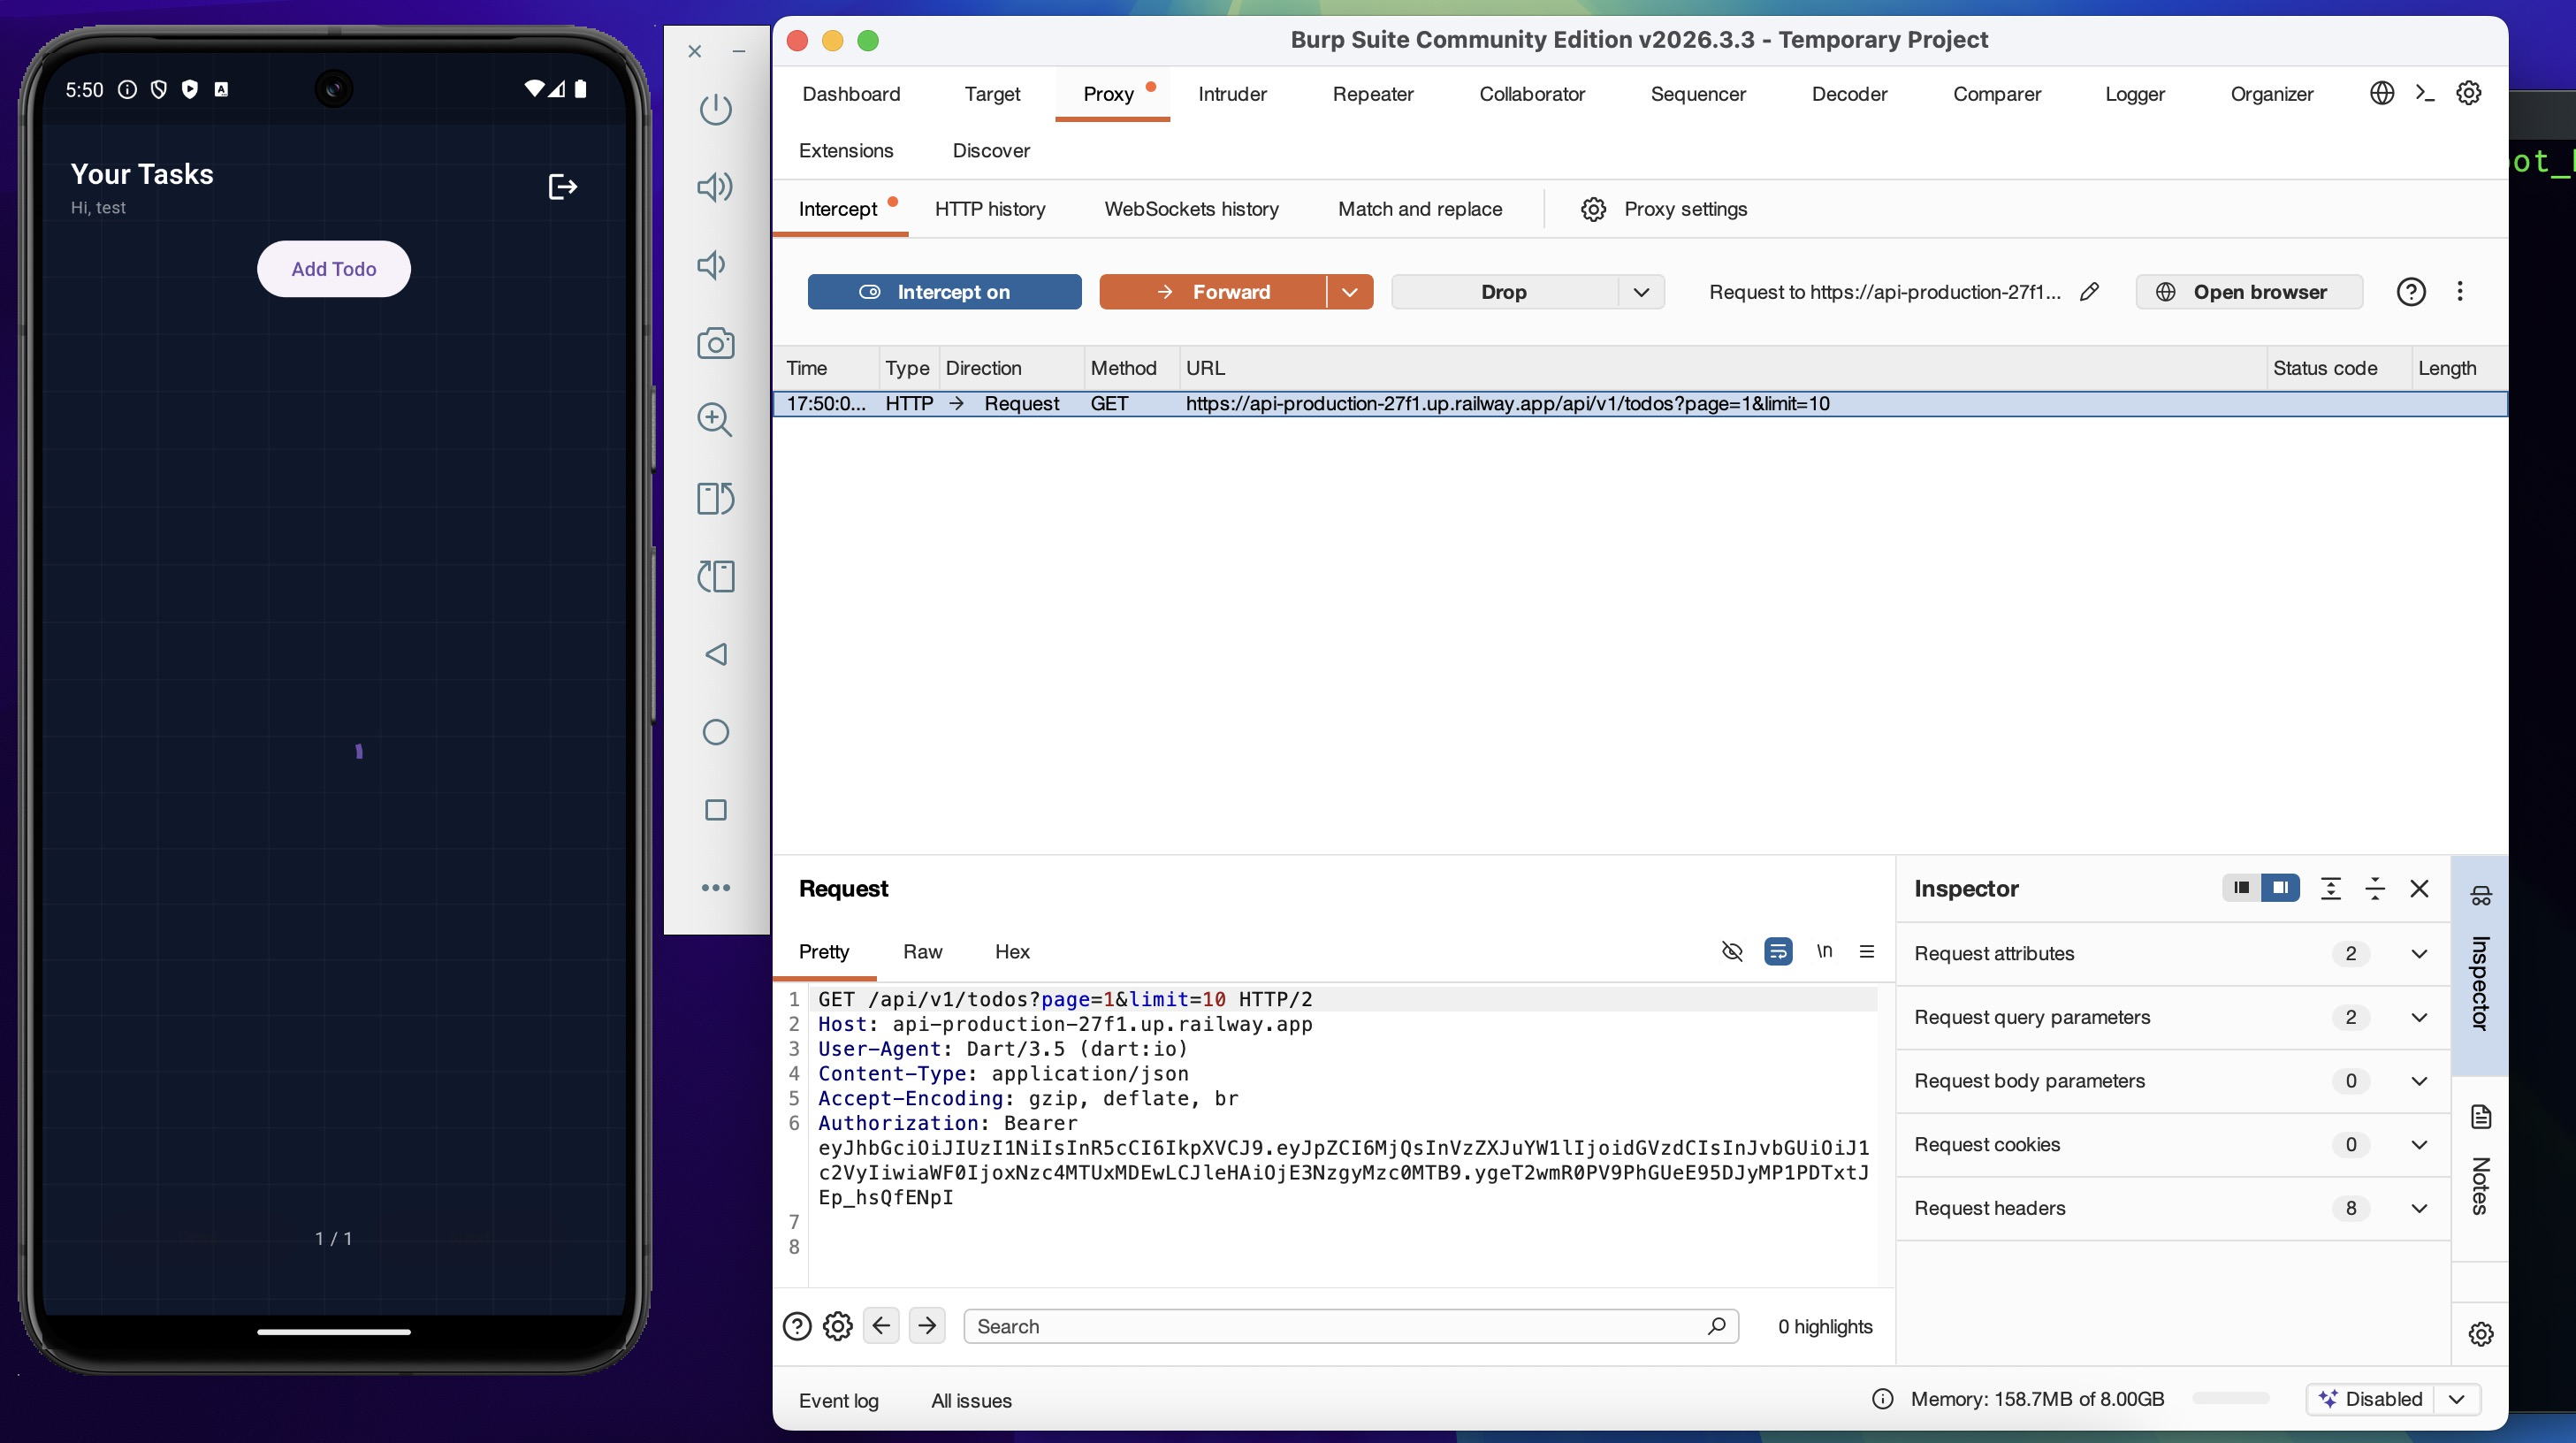The width and height of the screenshot is (2576, 1443).
Task: Toggle line wrap in request editor
Action: (x=1778, y=951)
